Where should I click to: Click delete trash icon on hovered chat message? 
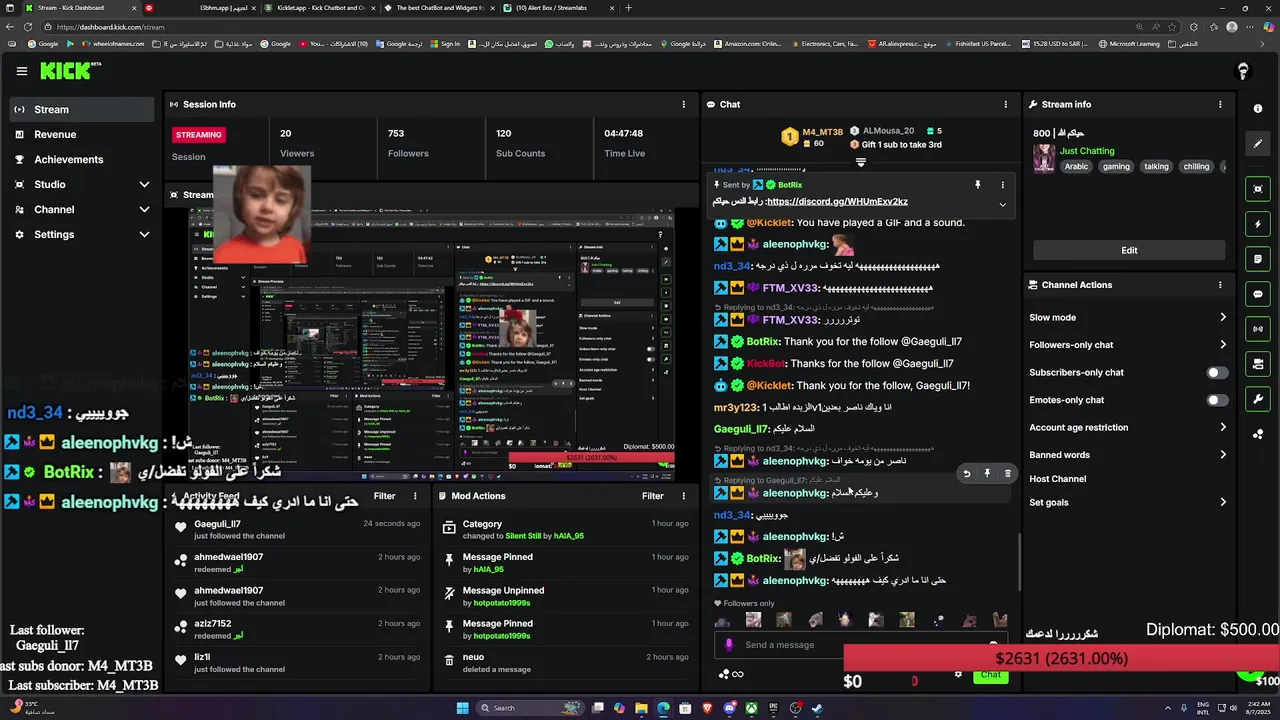(1007, 474)
